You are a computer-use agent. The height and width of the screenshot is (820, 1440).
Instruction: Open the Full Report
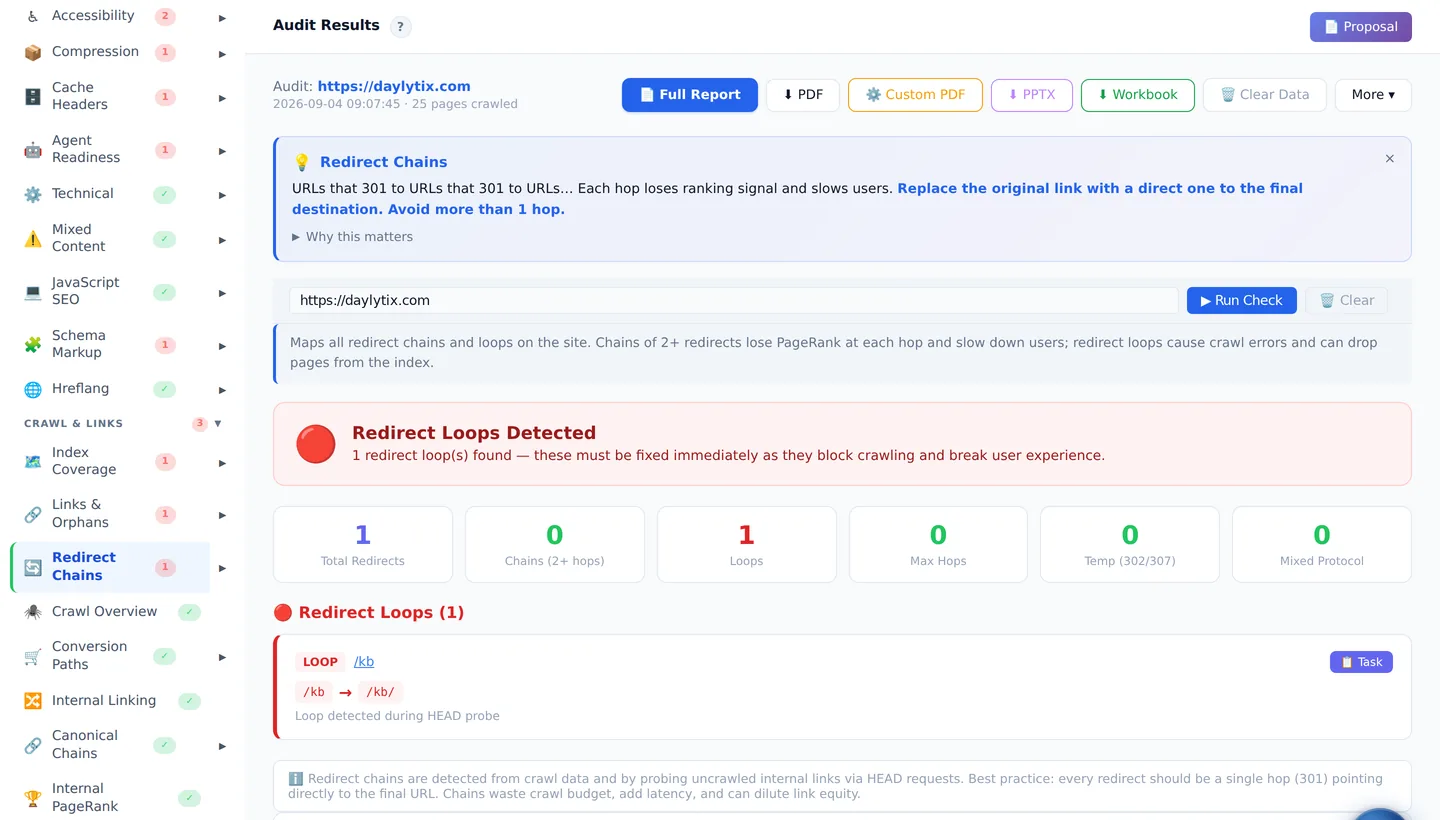pyautogui.click(x=690, y=95)
